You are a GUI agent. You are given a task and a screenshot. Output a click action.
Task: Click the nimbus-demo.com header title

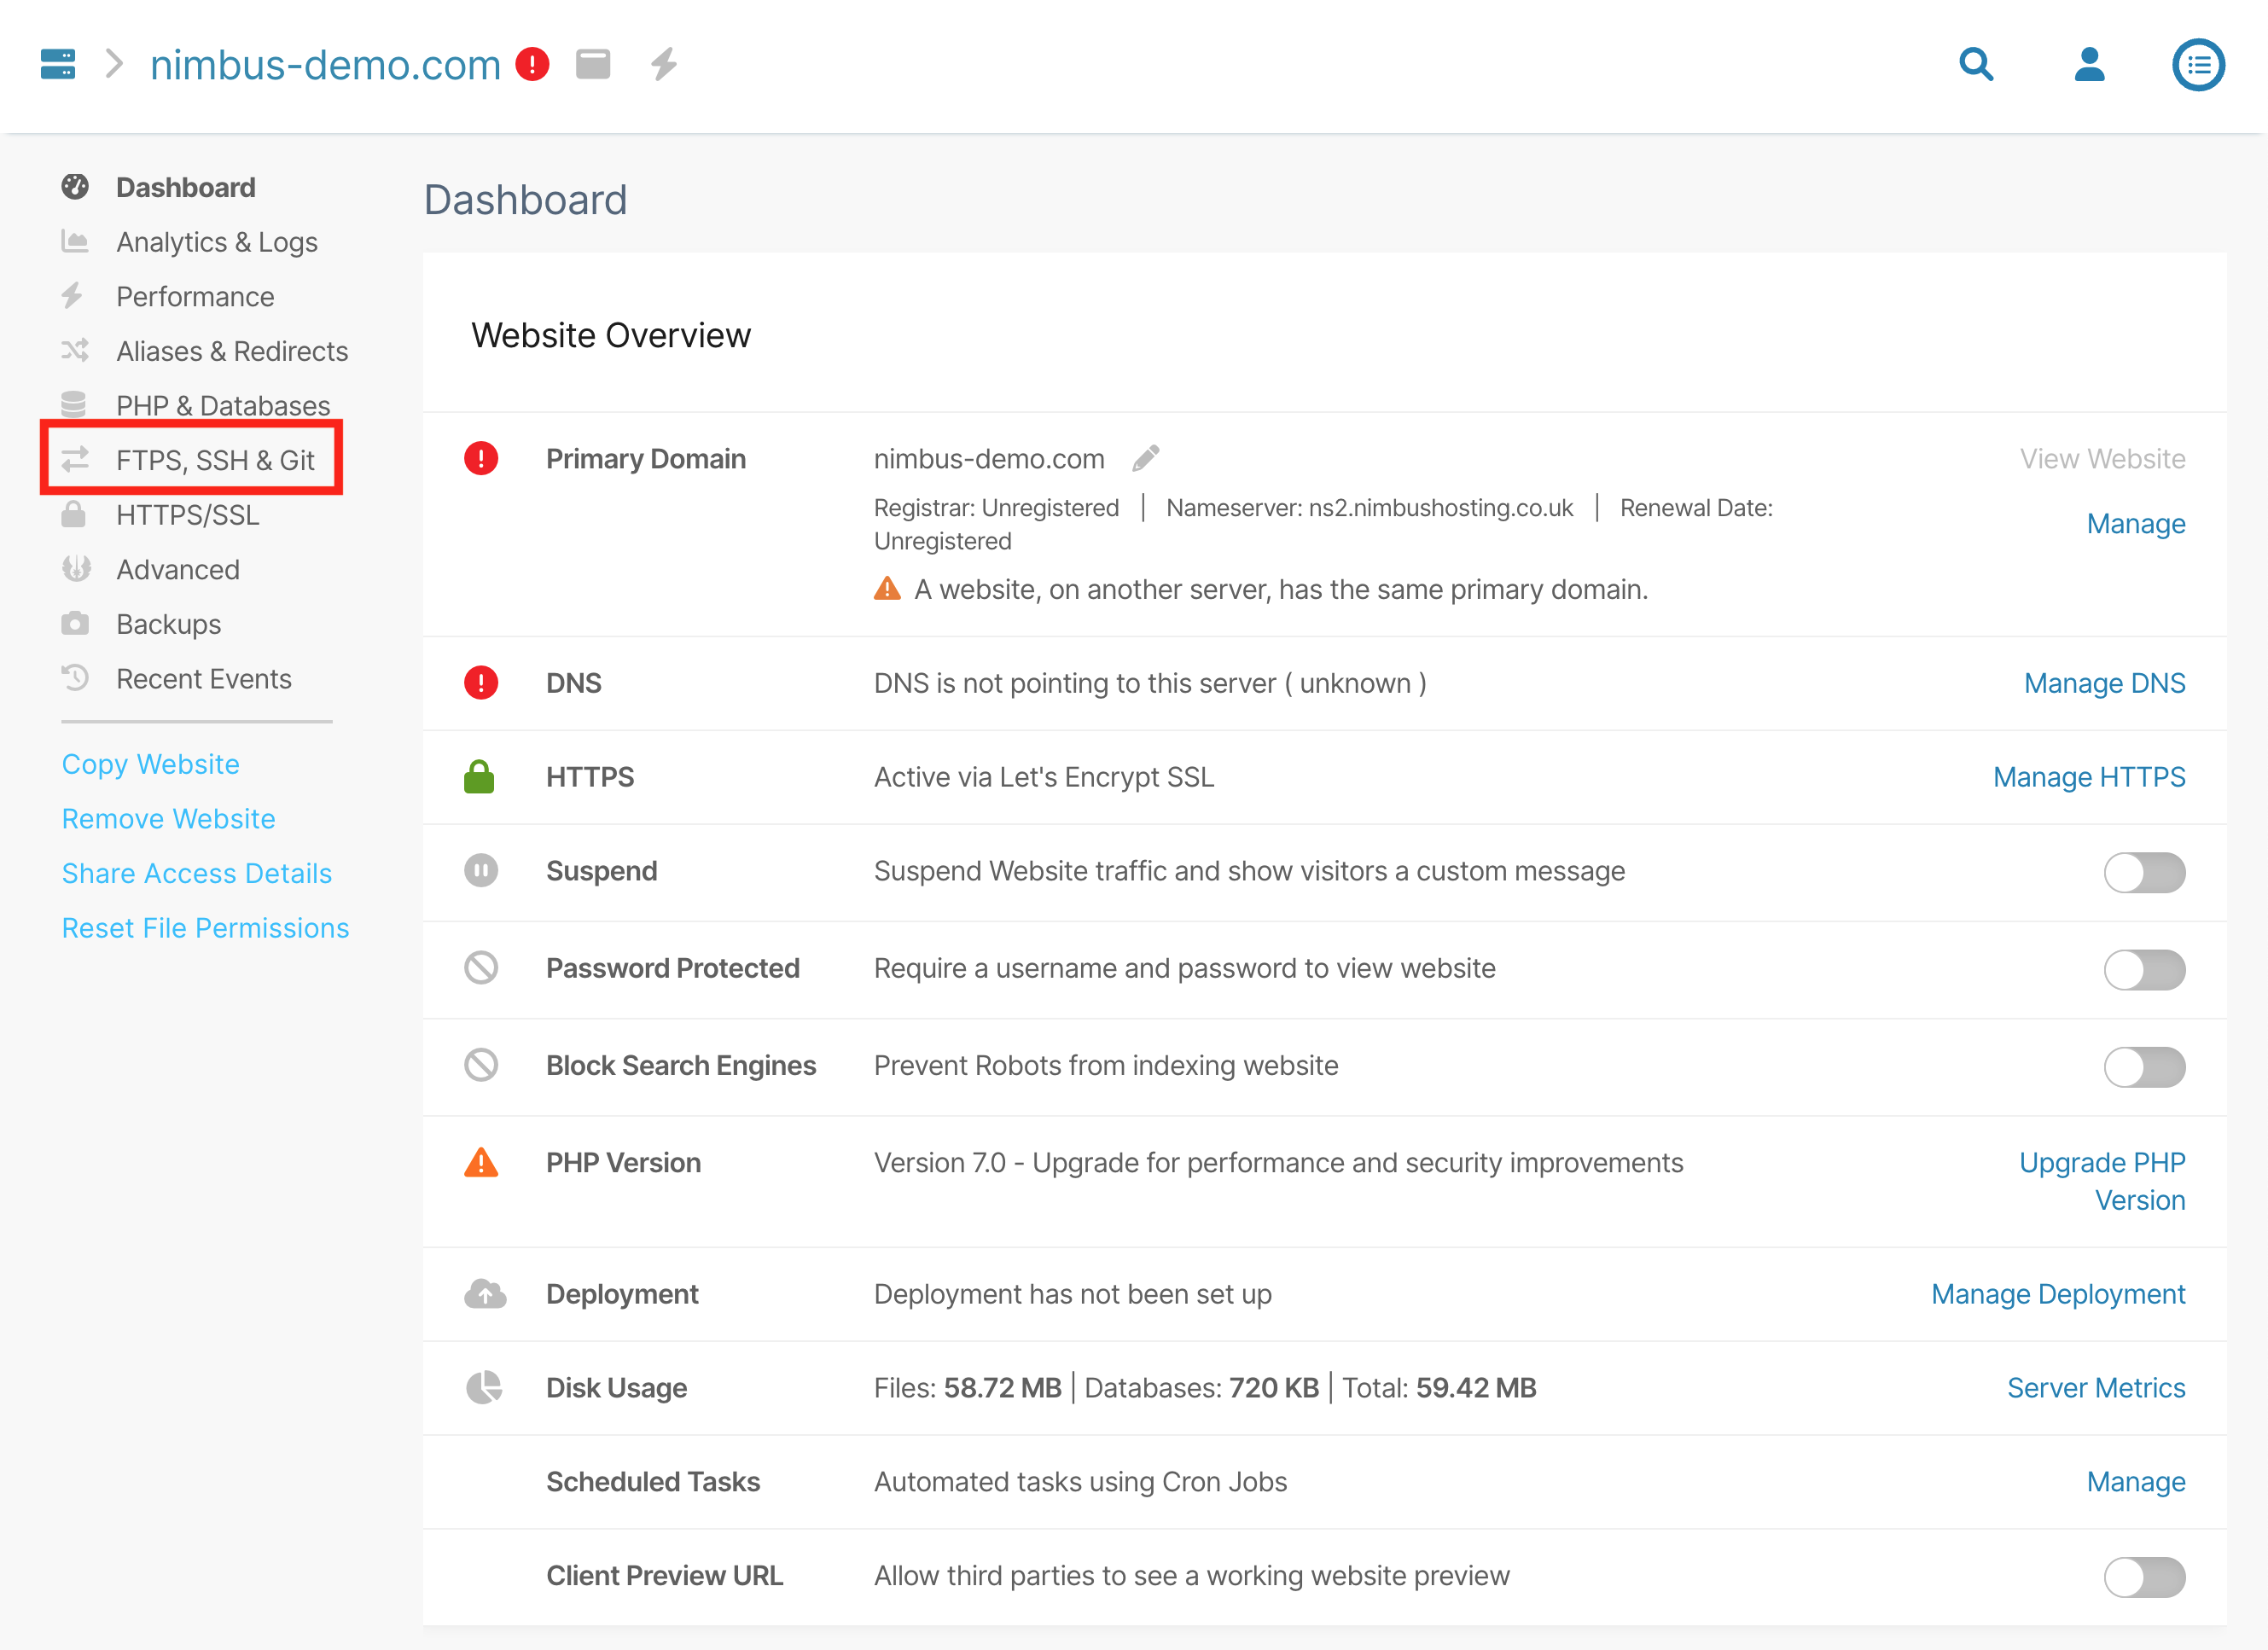(x=324, y=65)
